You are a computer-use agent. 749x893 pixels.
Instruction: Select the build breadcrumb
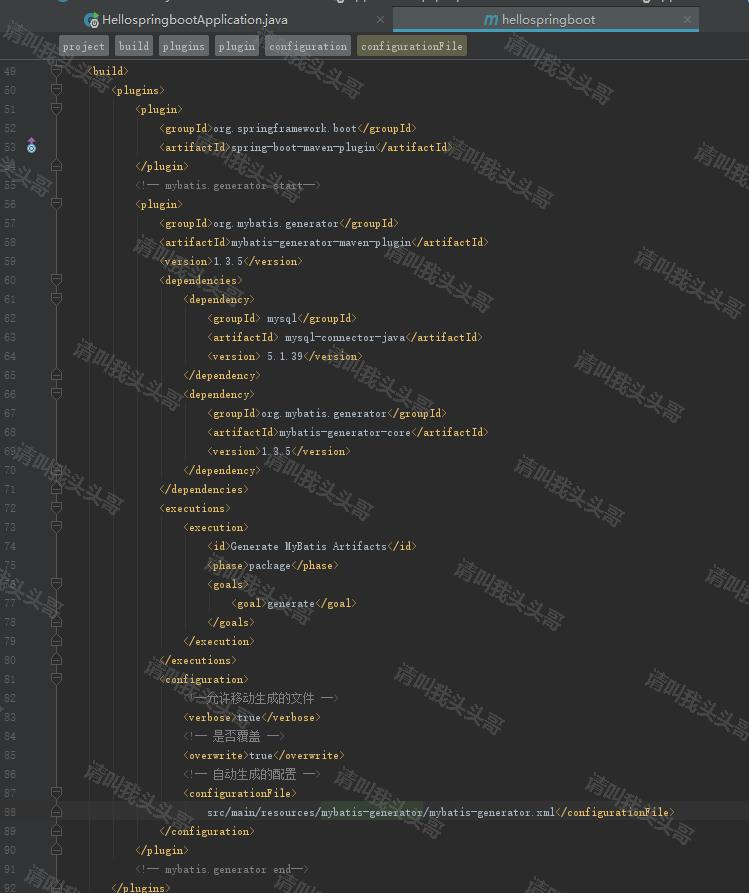(134, 46)
